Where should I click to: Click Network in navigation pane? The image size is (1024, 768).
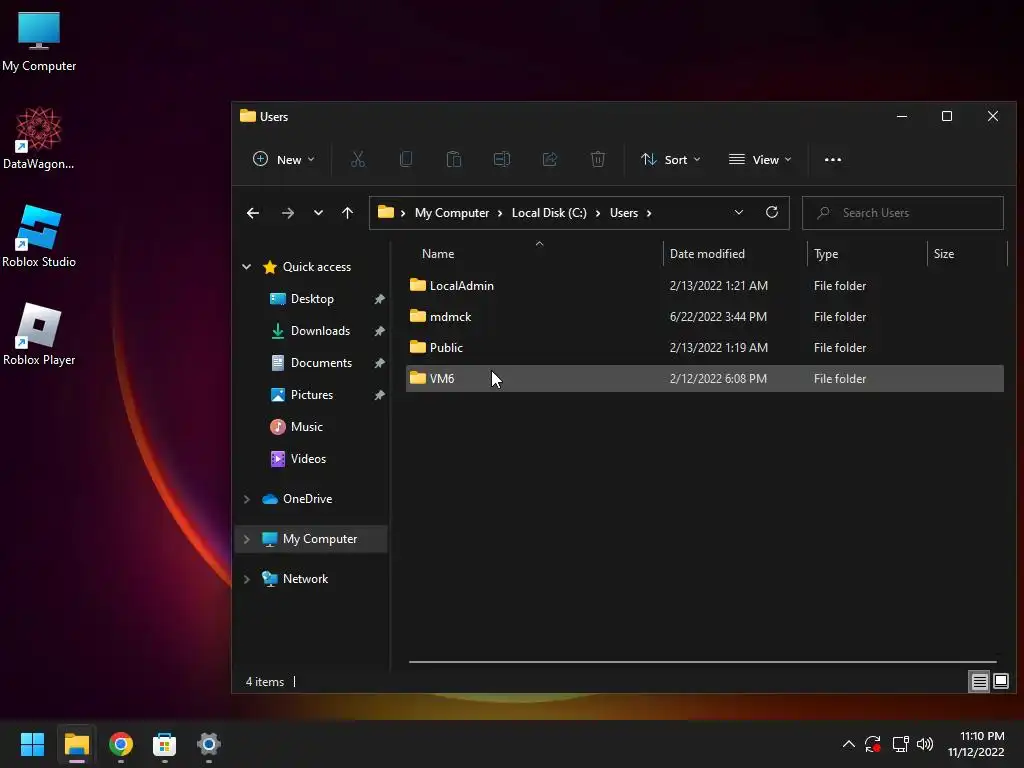pos(305,579)
